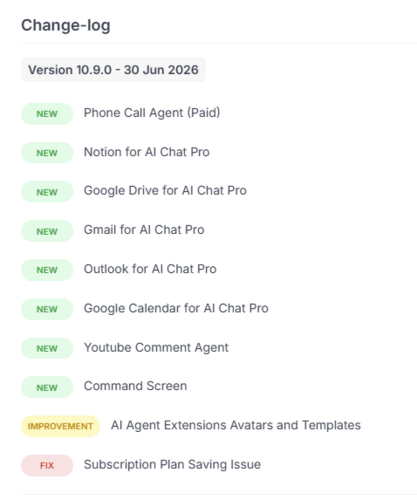The image size is (417, 500).
Task: Select Google Drive for AI Chat Pro
Action: click(165, 191)
